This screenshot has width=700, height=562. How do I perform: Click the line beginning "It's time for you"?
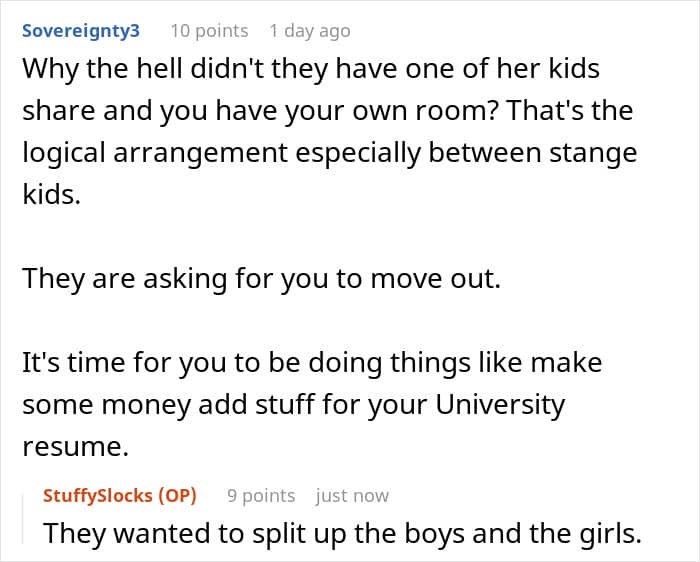click(x=312, y=363)
